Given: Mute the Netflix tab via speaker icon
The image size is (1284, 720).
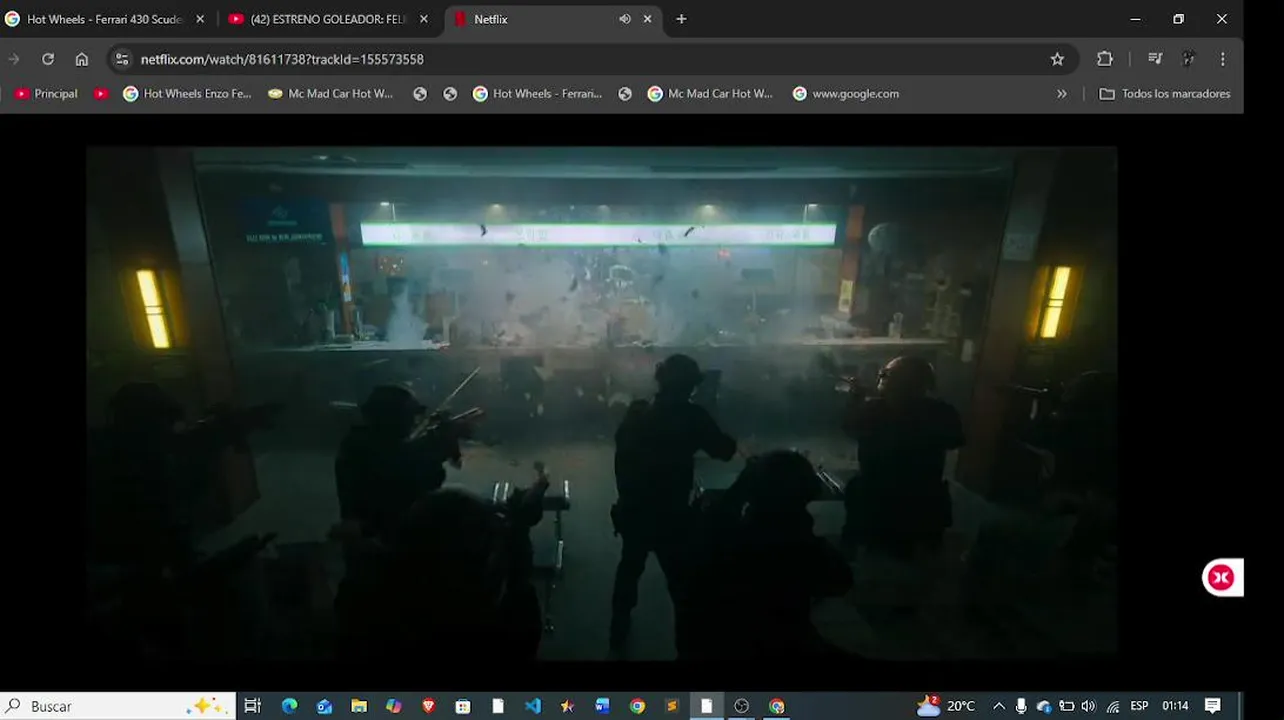Looking at the screenshot, I should [x=625, y=19].
